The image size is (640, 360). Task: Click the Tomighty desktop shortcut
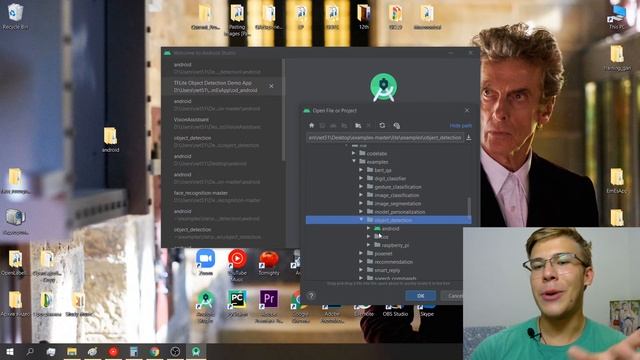point(269,262)
